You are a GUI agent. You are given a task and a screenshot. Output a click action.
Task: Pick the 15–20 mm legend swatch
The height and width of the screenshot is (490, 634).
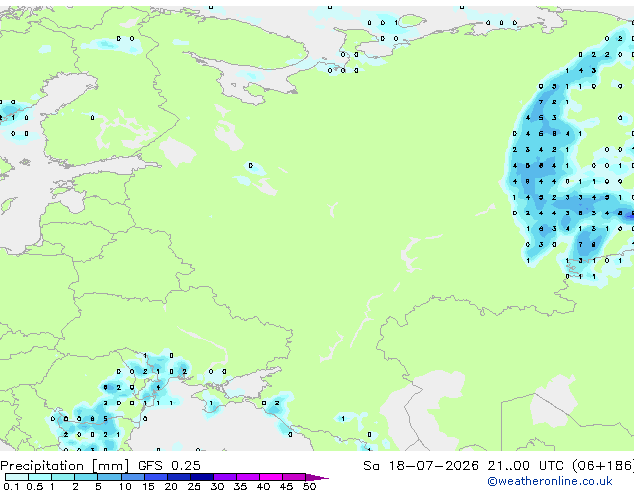coord(156,477)
